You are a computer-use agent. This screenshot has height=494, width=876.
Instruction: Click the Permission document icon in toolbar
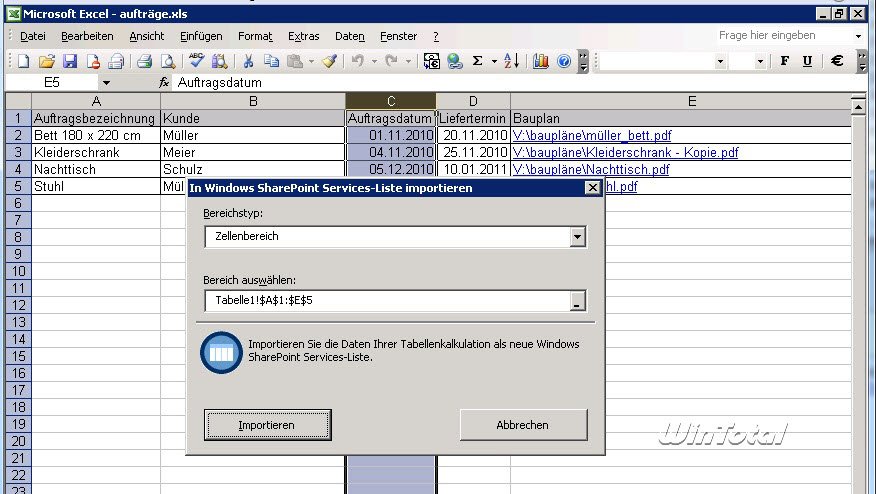tap(93, 61)
